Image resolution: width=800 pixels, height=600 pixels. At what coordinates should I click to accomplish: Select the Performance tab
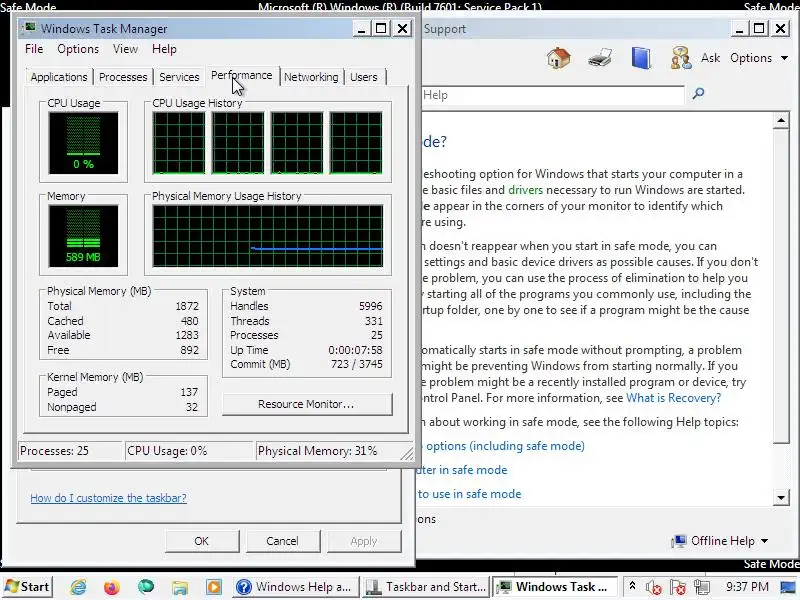pos(242,76)
